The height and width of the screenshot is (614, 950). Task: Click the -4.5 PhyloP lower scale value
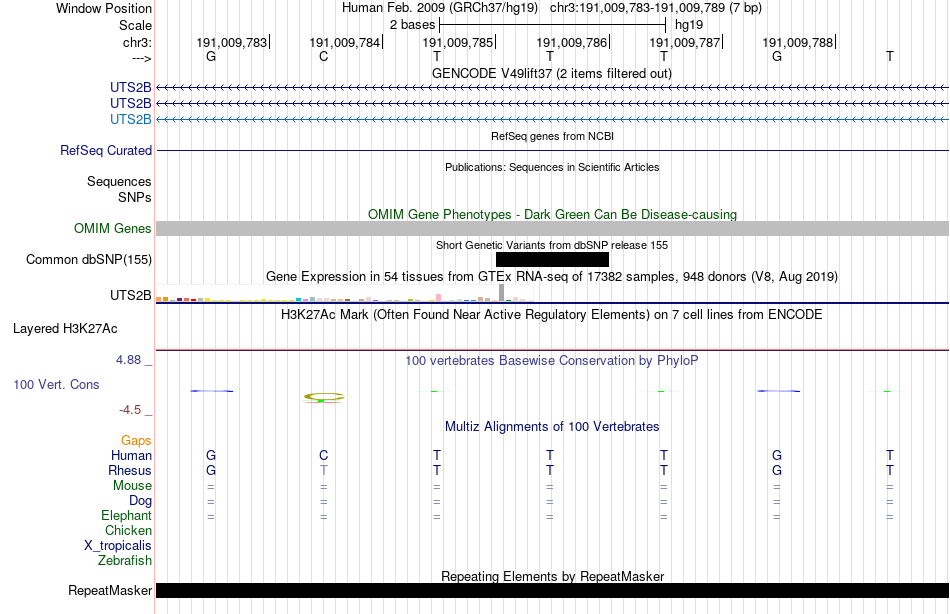(130, 410)
